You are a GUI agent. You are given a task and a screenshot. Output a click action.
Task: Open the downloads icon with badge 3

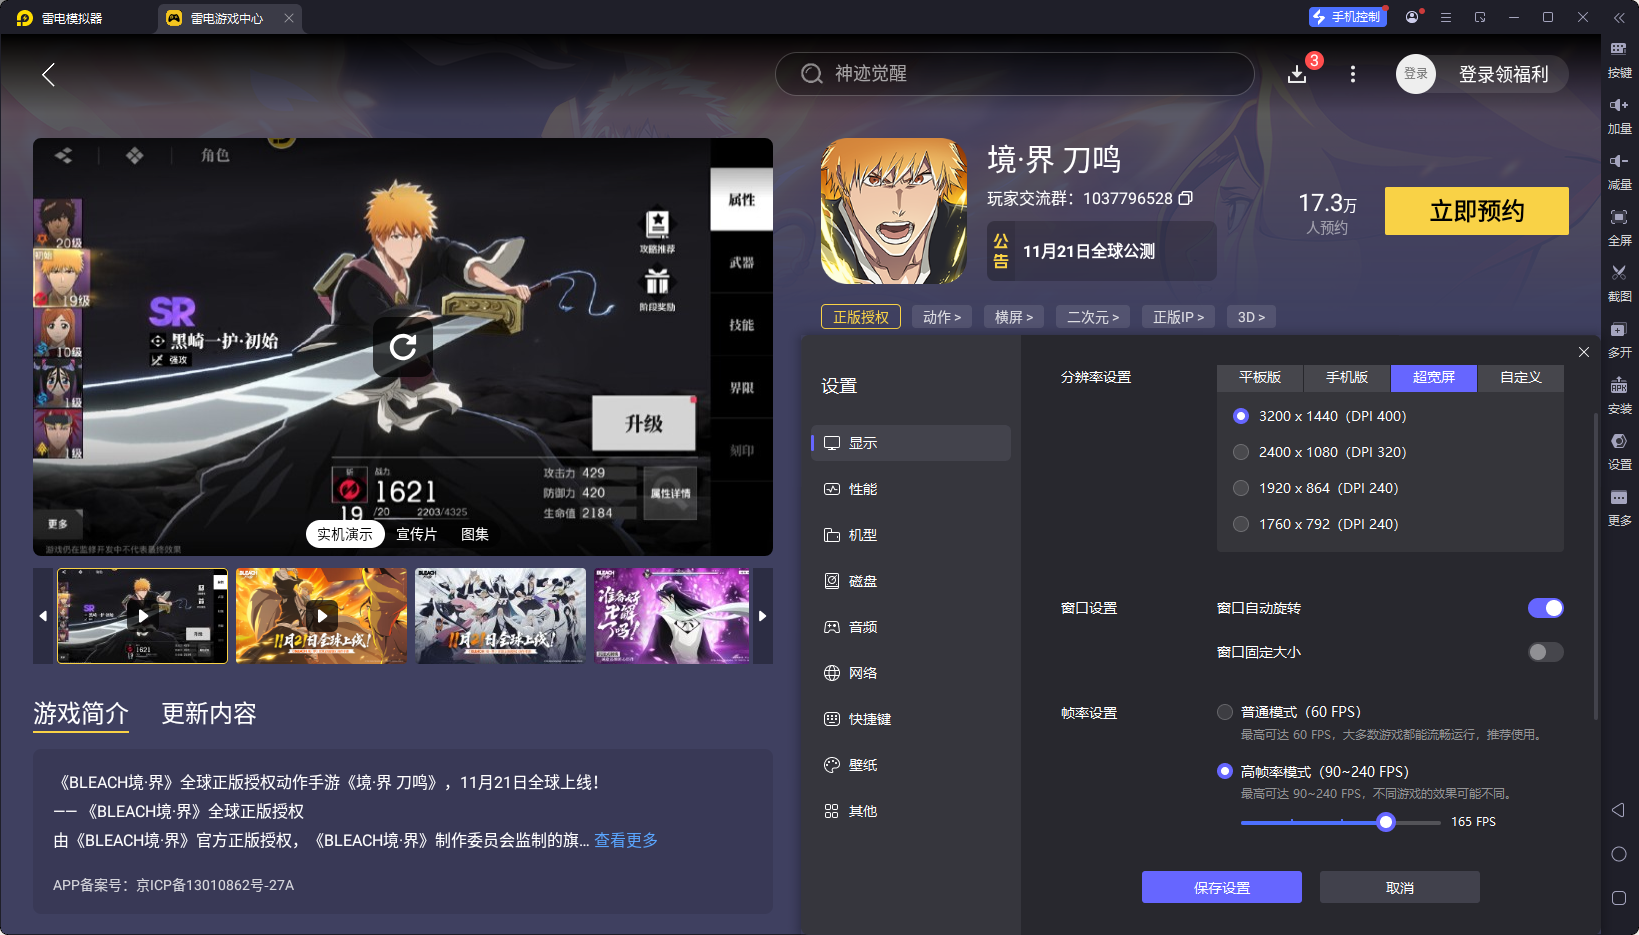click(x=1297, y=74)
